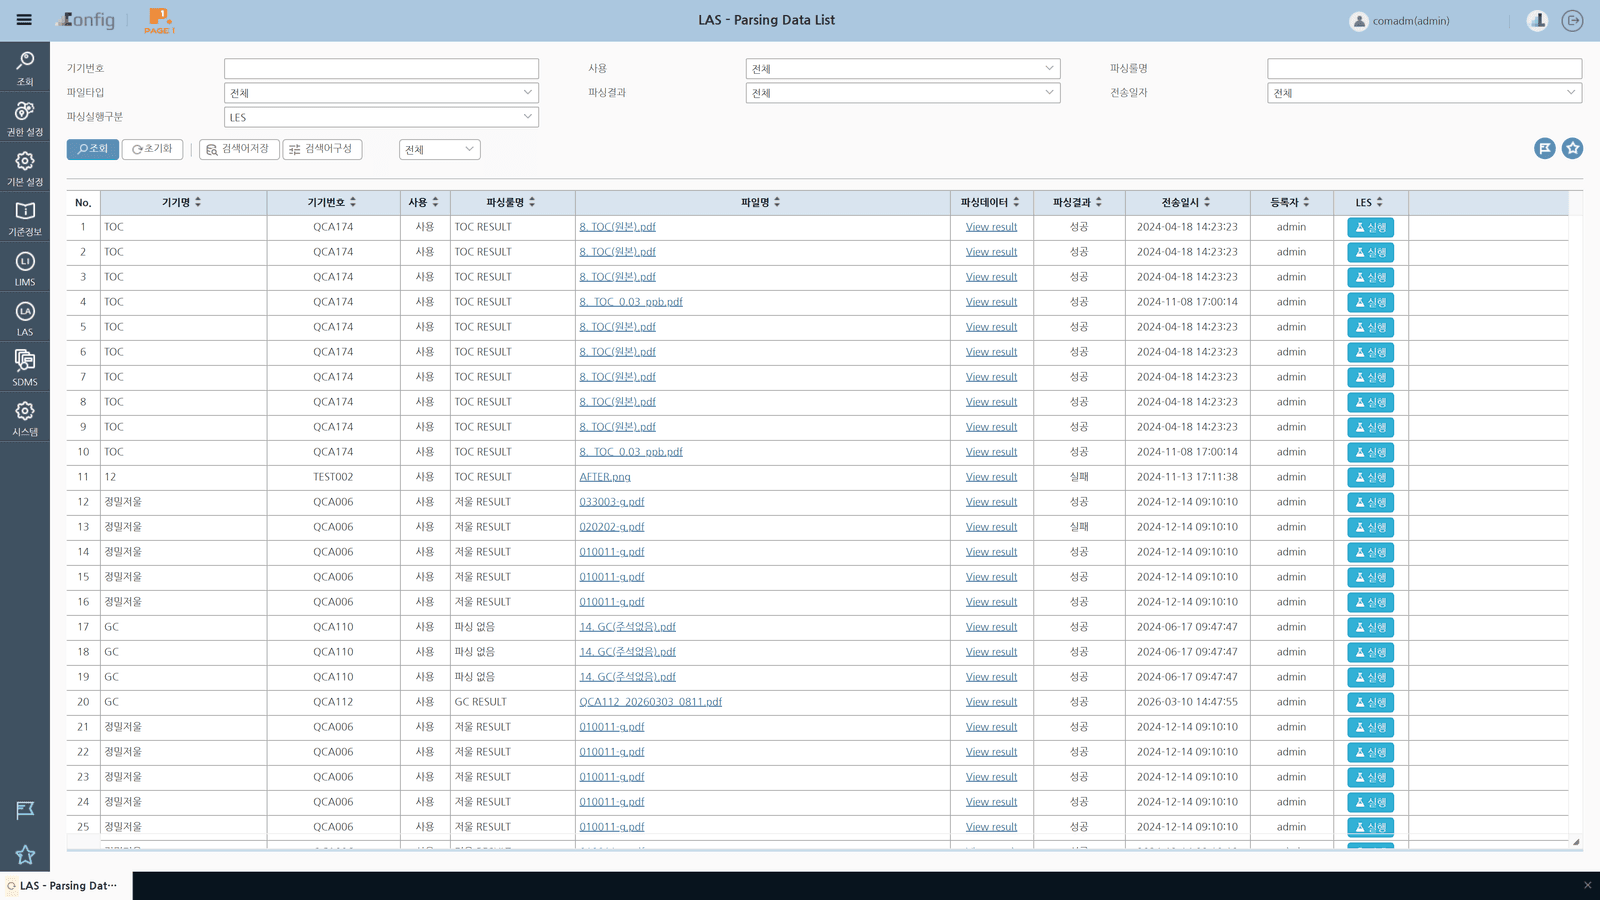Image resolution: width=1600 pixels, height=900 pixels.
Task: Open the SDMS sidebar module
Action: pyautogui.click(x=25, y=367)
